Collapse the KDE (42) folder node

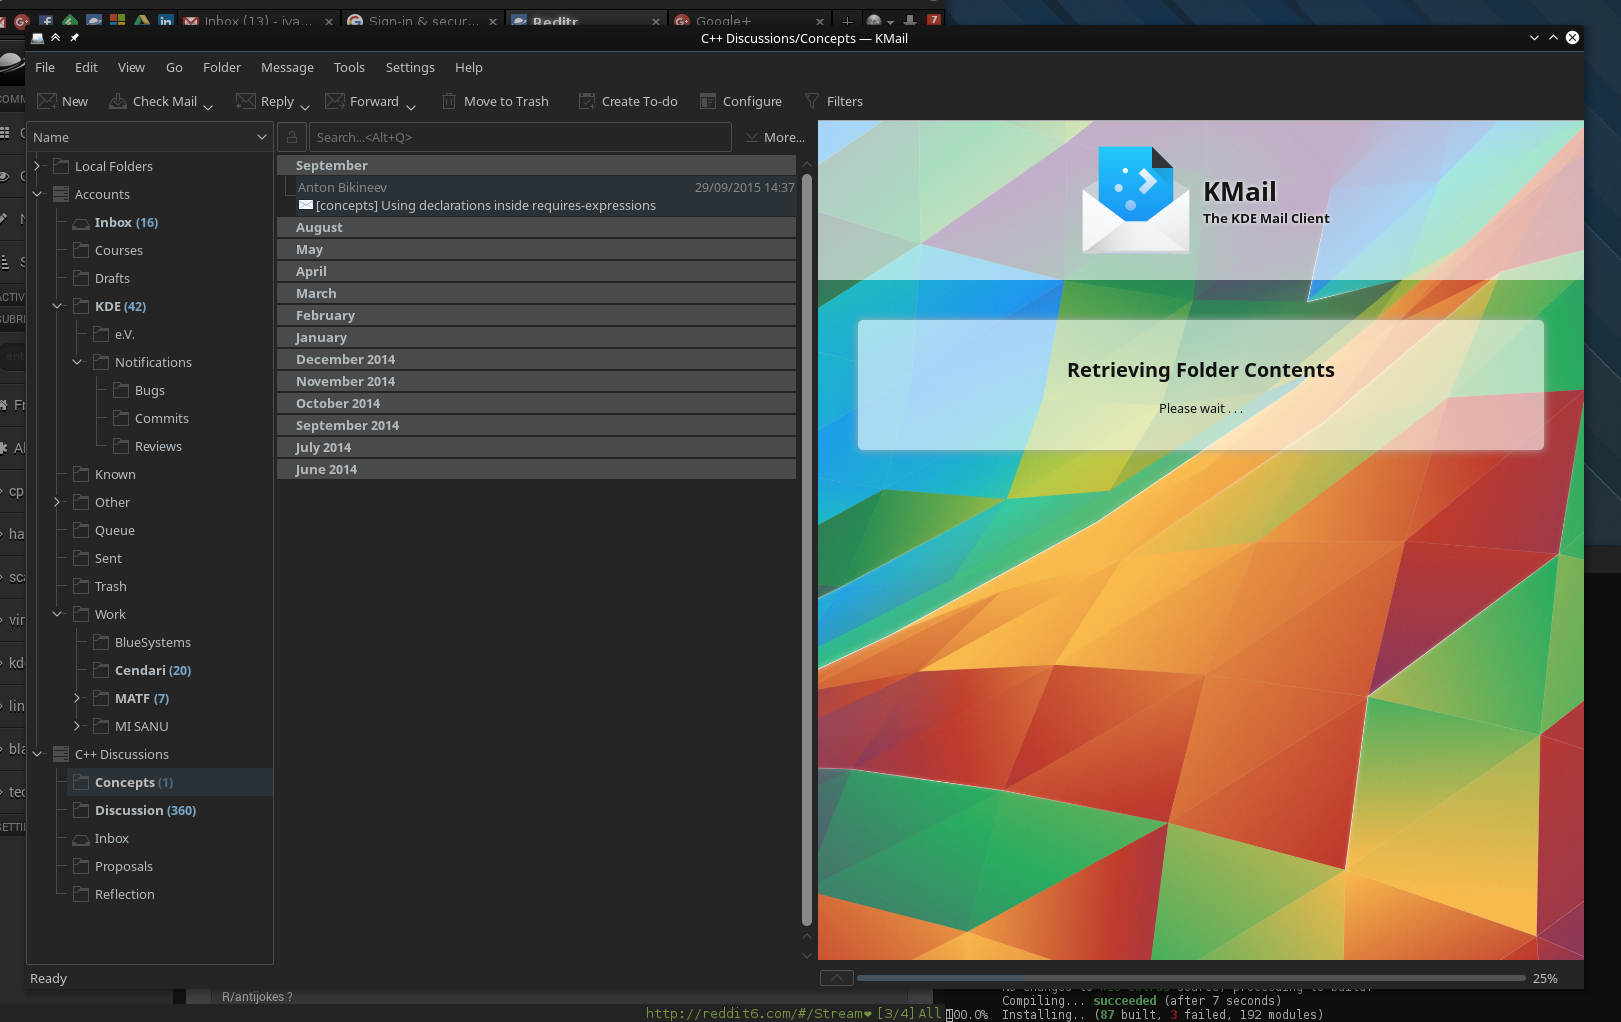point(57,306)
